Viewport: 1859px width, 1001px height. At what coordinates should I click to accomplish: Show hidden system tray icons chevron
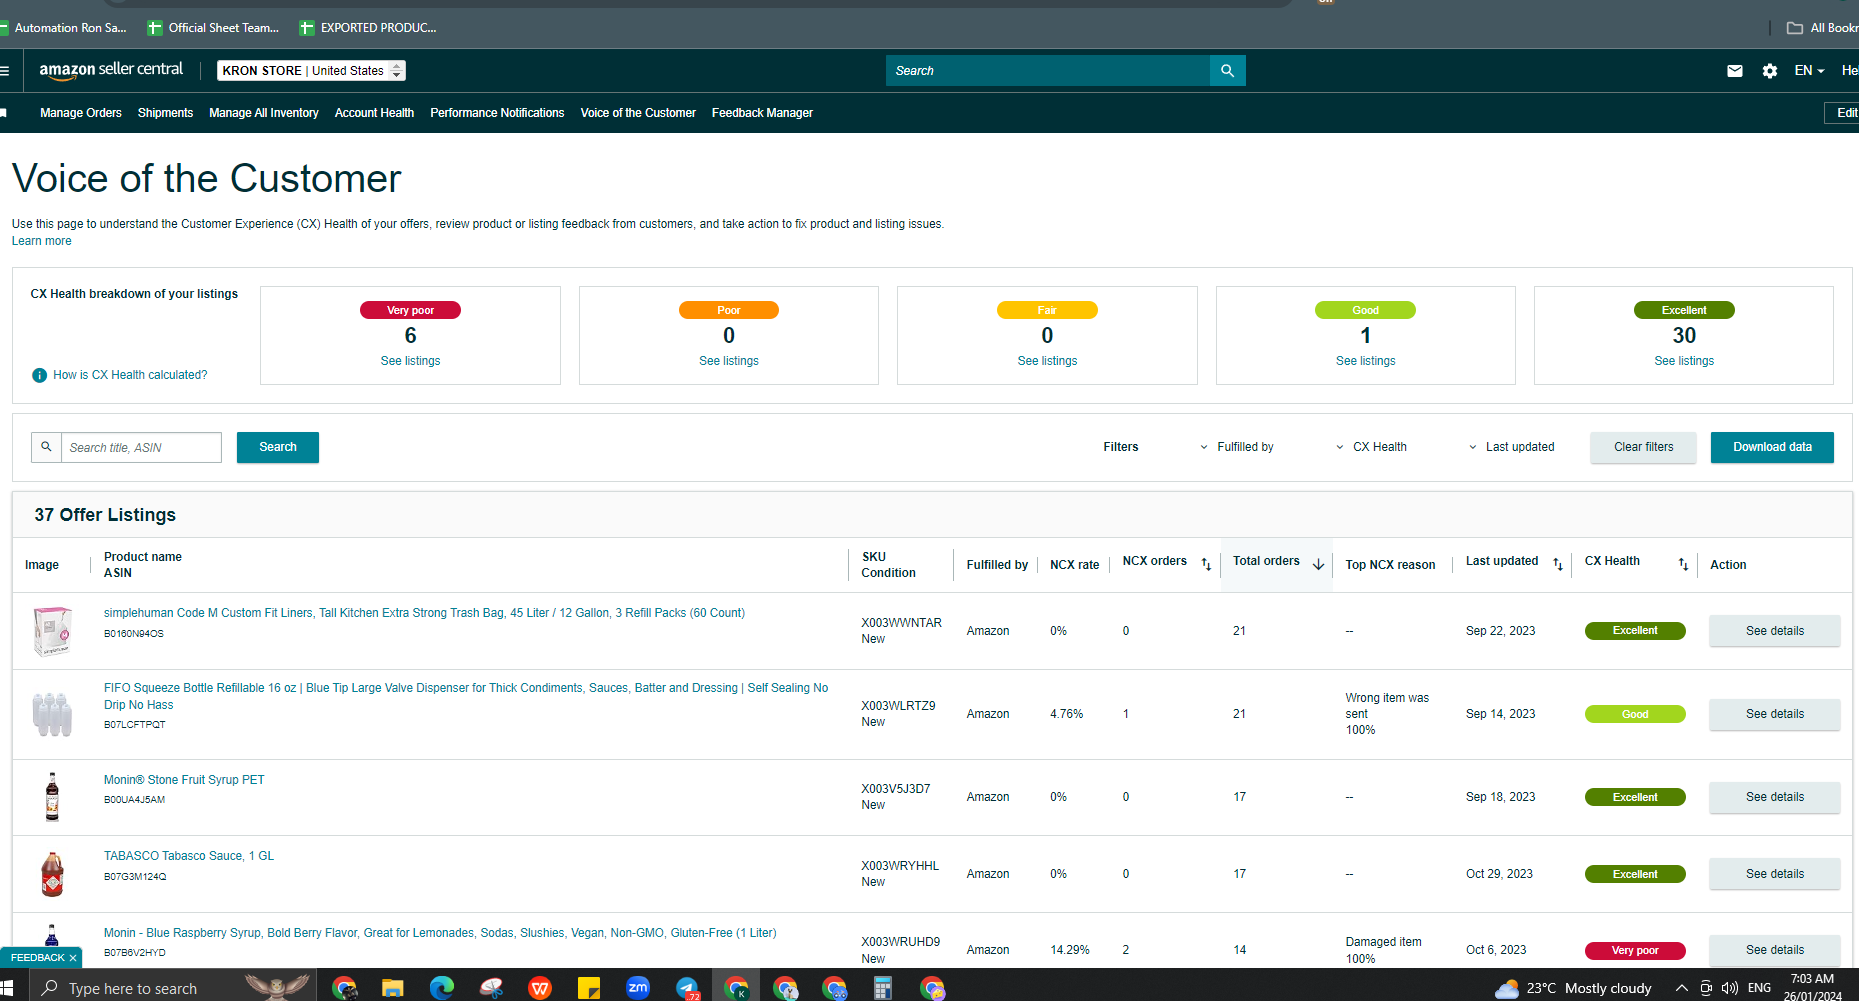click(1682, 988)
